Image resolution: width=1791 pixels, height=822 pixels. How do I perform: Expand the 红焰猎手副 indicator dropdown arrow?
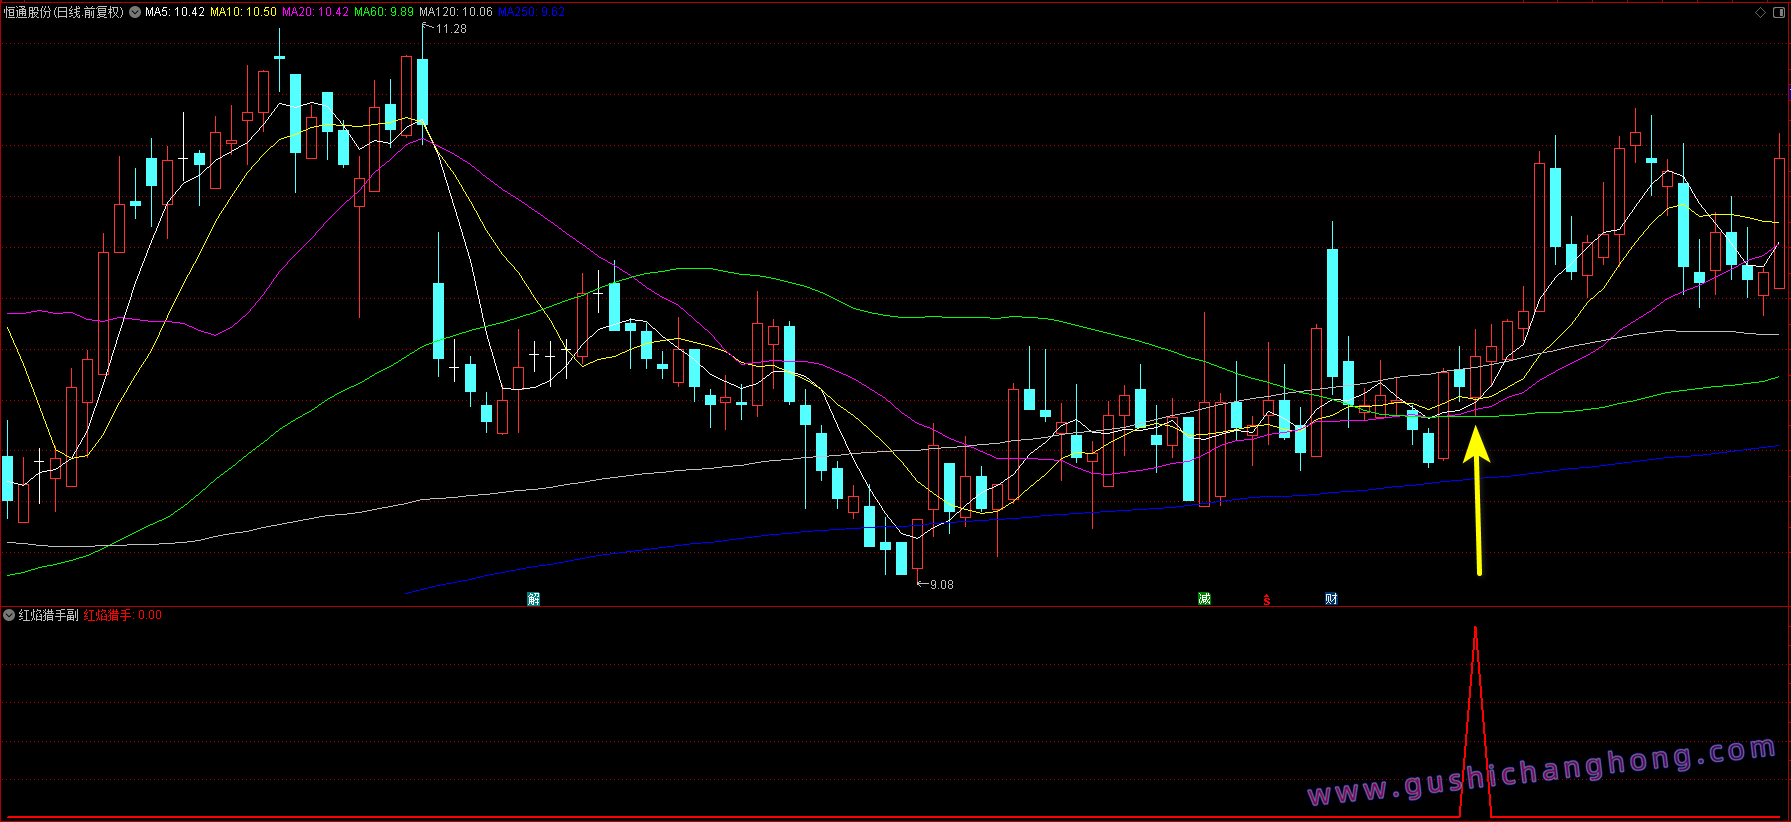click(x=9, y=615)
